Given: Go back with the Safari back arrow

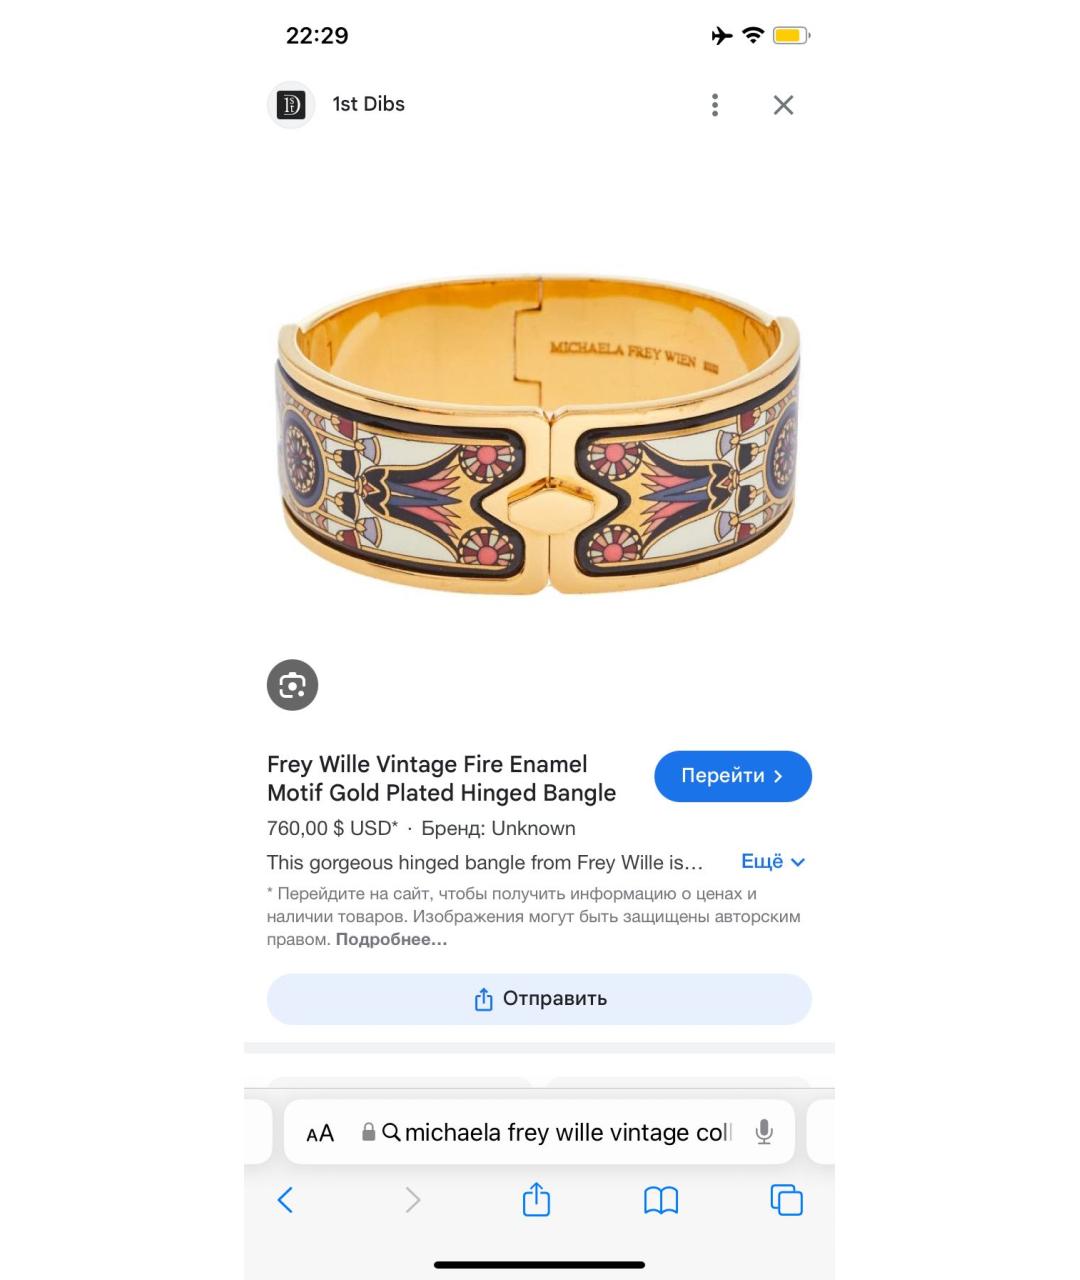Looking at the screenshot, I should pos(285,1200).
